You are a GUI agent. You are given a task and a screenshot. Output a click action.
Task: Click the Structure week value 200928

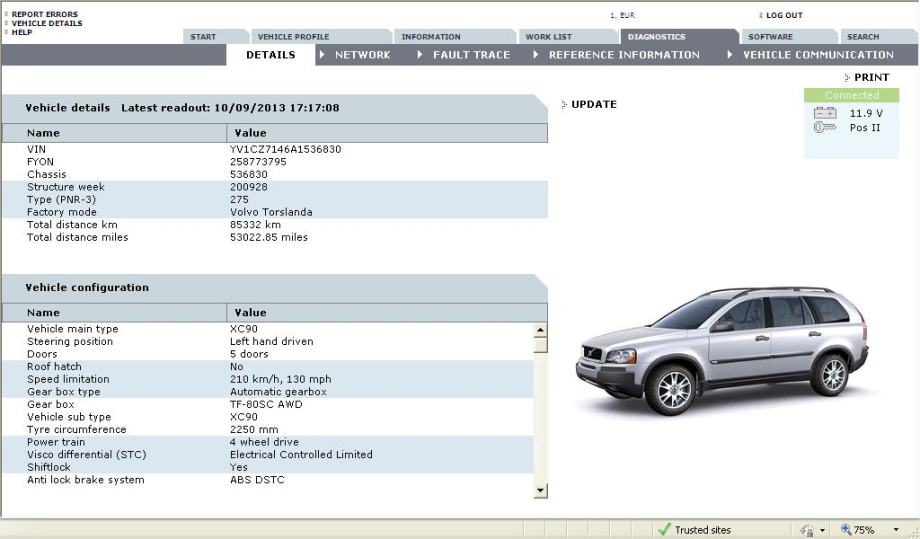249,187
